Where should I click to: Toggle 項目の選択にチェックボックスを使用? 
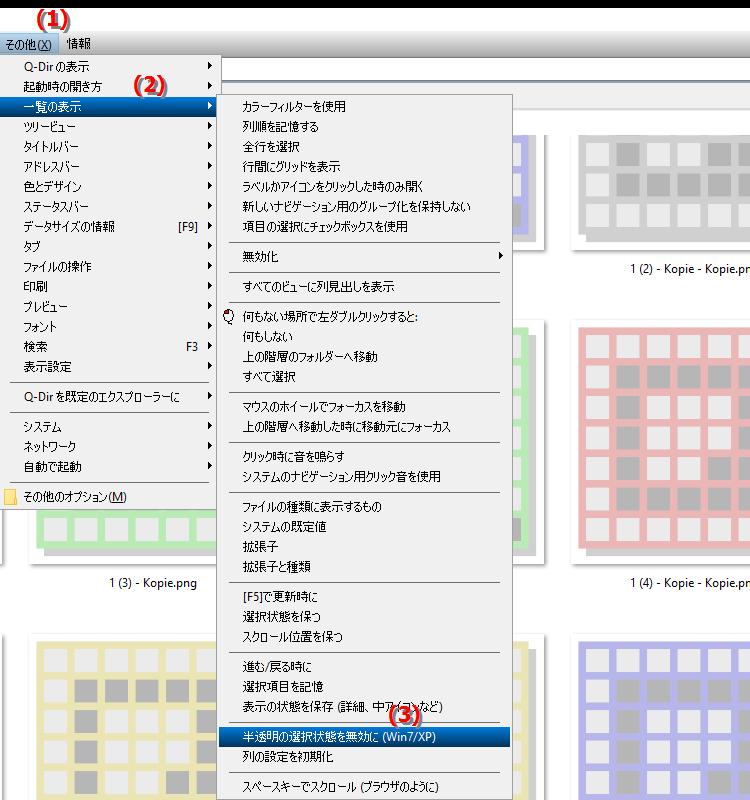325,227
